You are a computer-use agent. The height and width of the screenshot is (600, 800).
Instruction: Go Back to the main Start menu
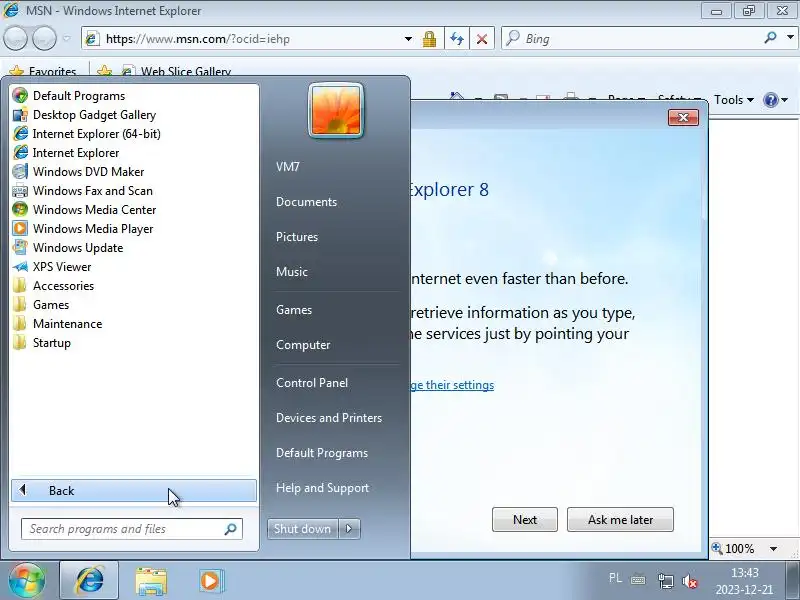[x=134, y=490]
